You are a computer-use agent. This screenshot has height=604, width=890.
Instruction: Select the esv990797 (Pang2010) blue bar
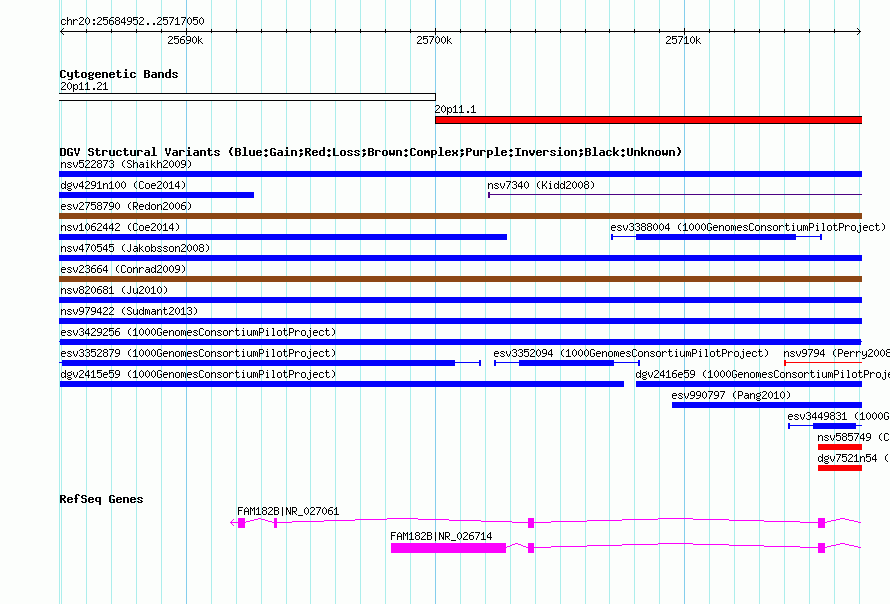coord(767,405)
